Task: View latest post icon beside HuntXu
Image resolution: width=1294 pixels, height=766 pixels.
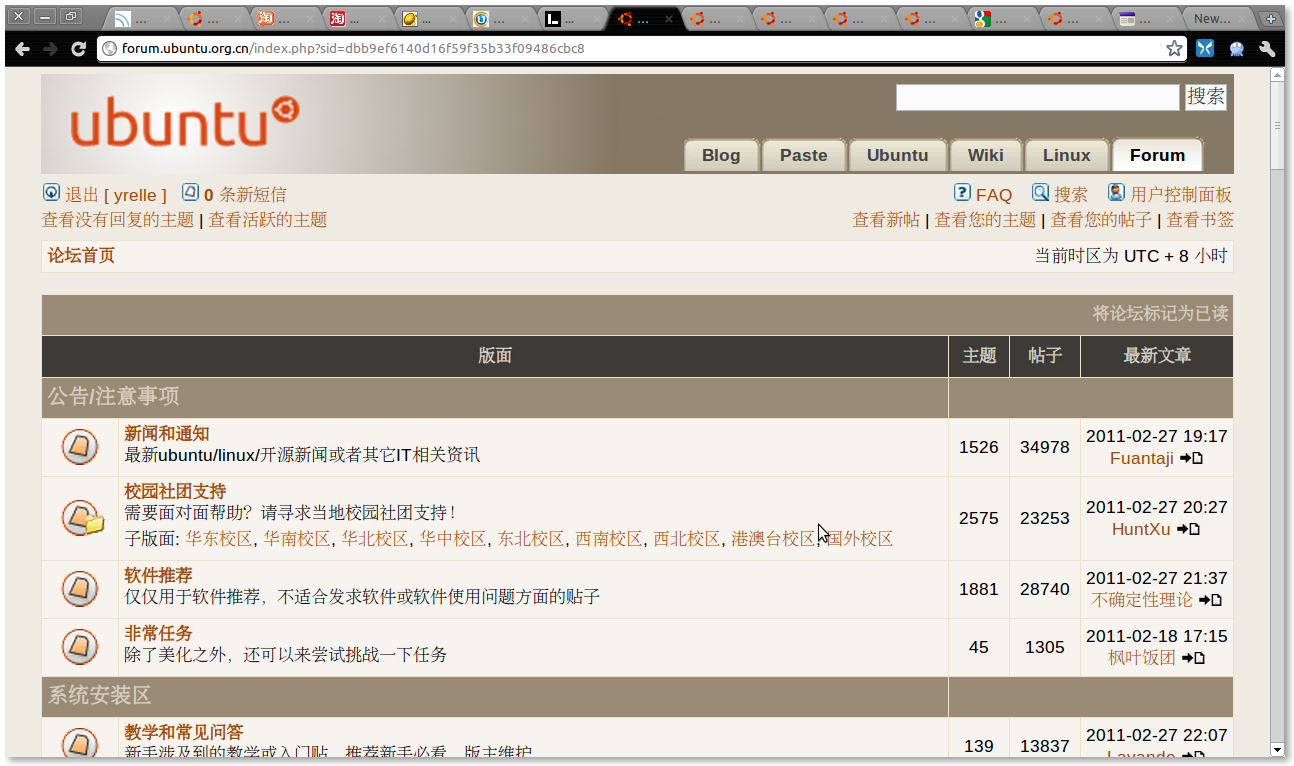Action: point(1188,529)
